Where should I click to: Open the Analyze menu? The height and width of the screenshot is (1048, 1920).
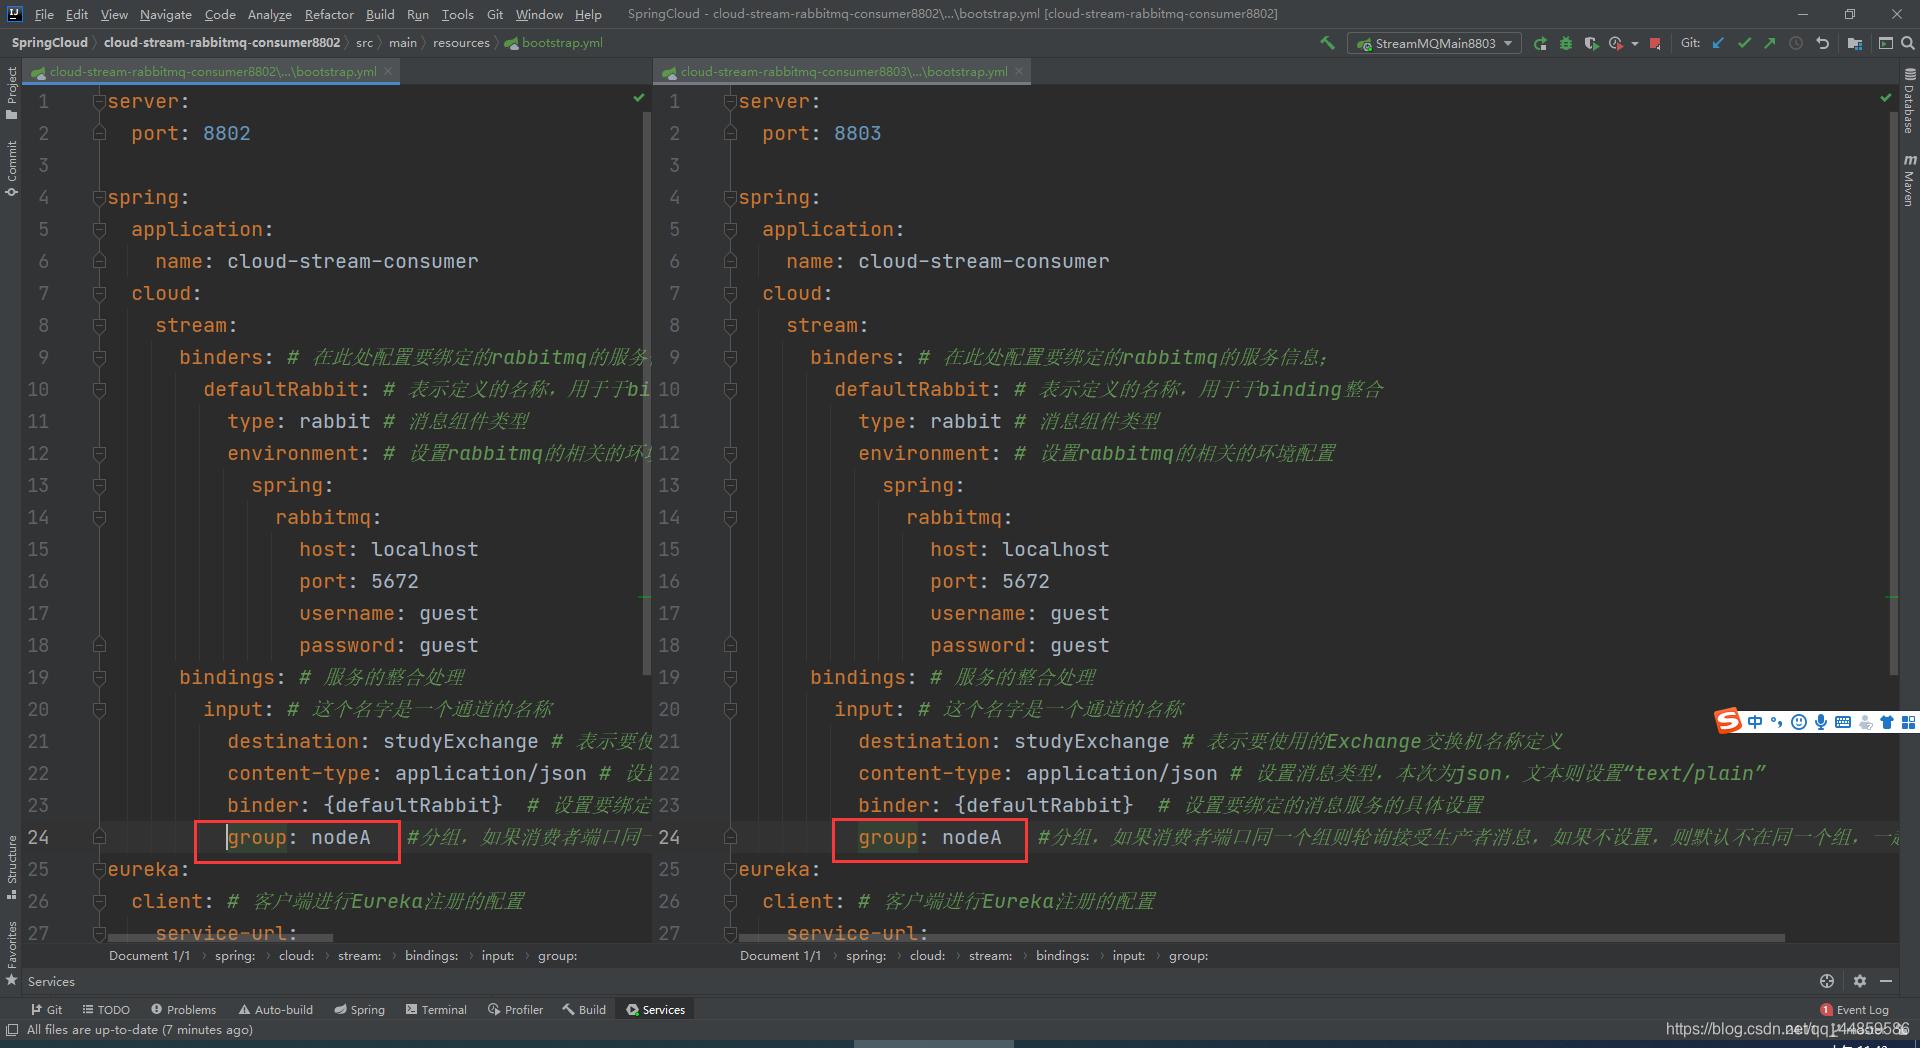pyautogui.click(x=269, y=14)
